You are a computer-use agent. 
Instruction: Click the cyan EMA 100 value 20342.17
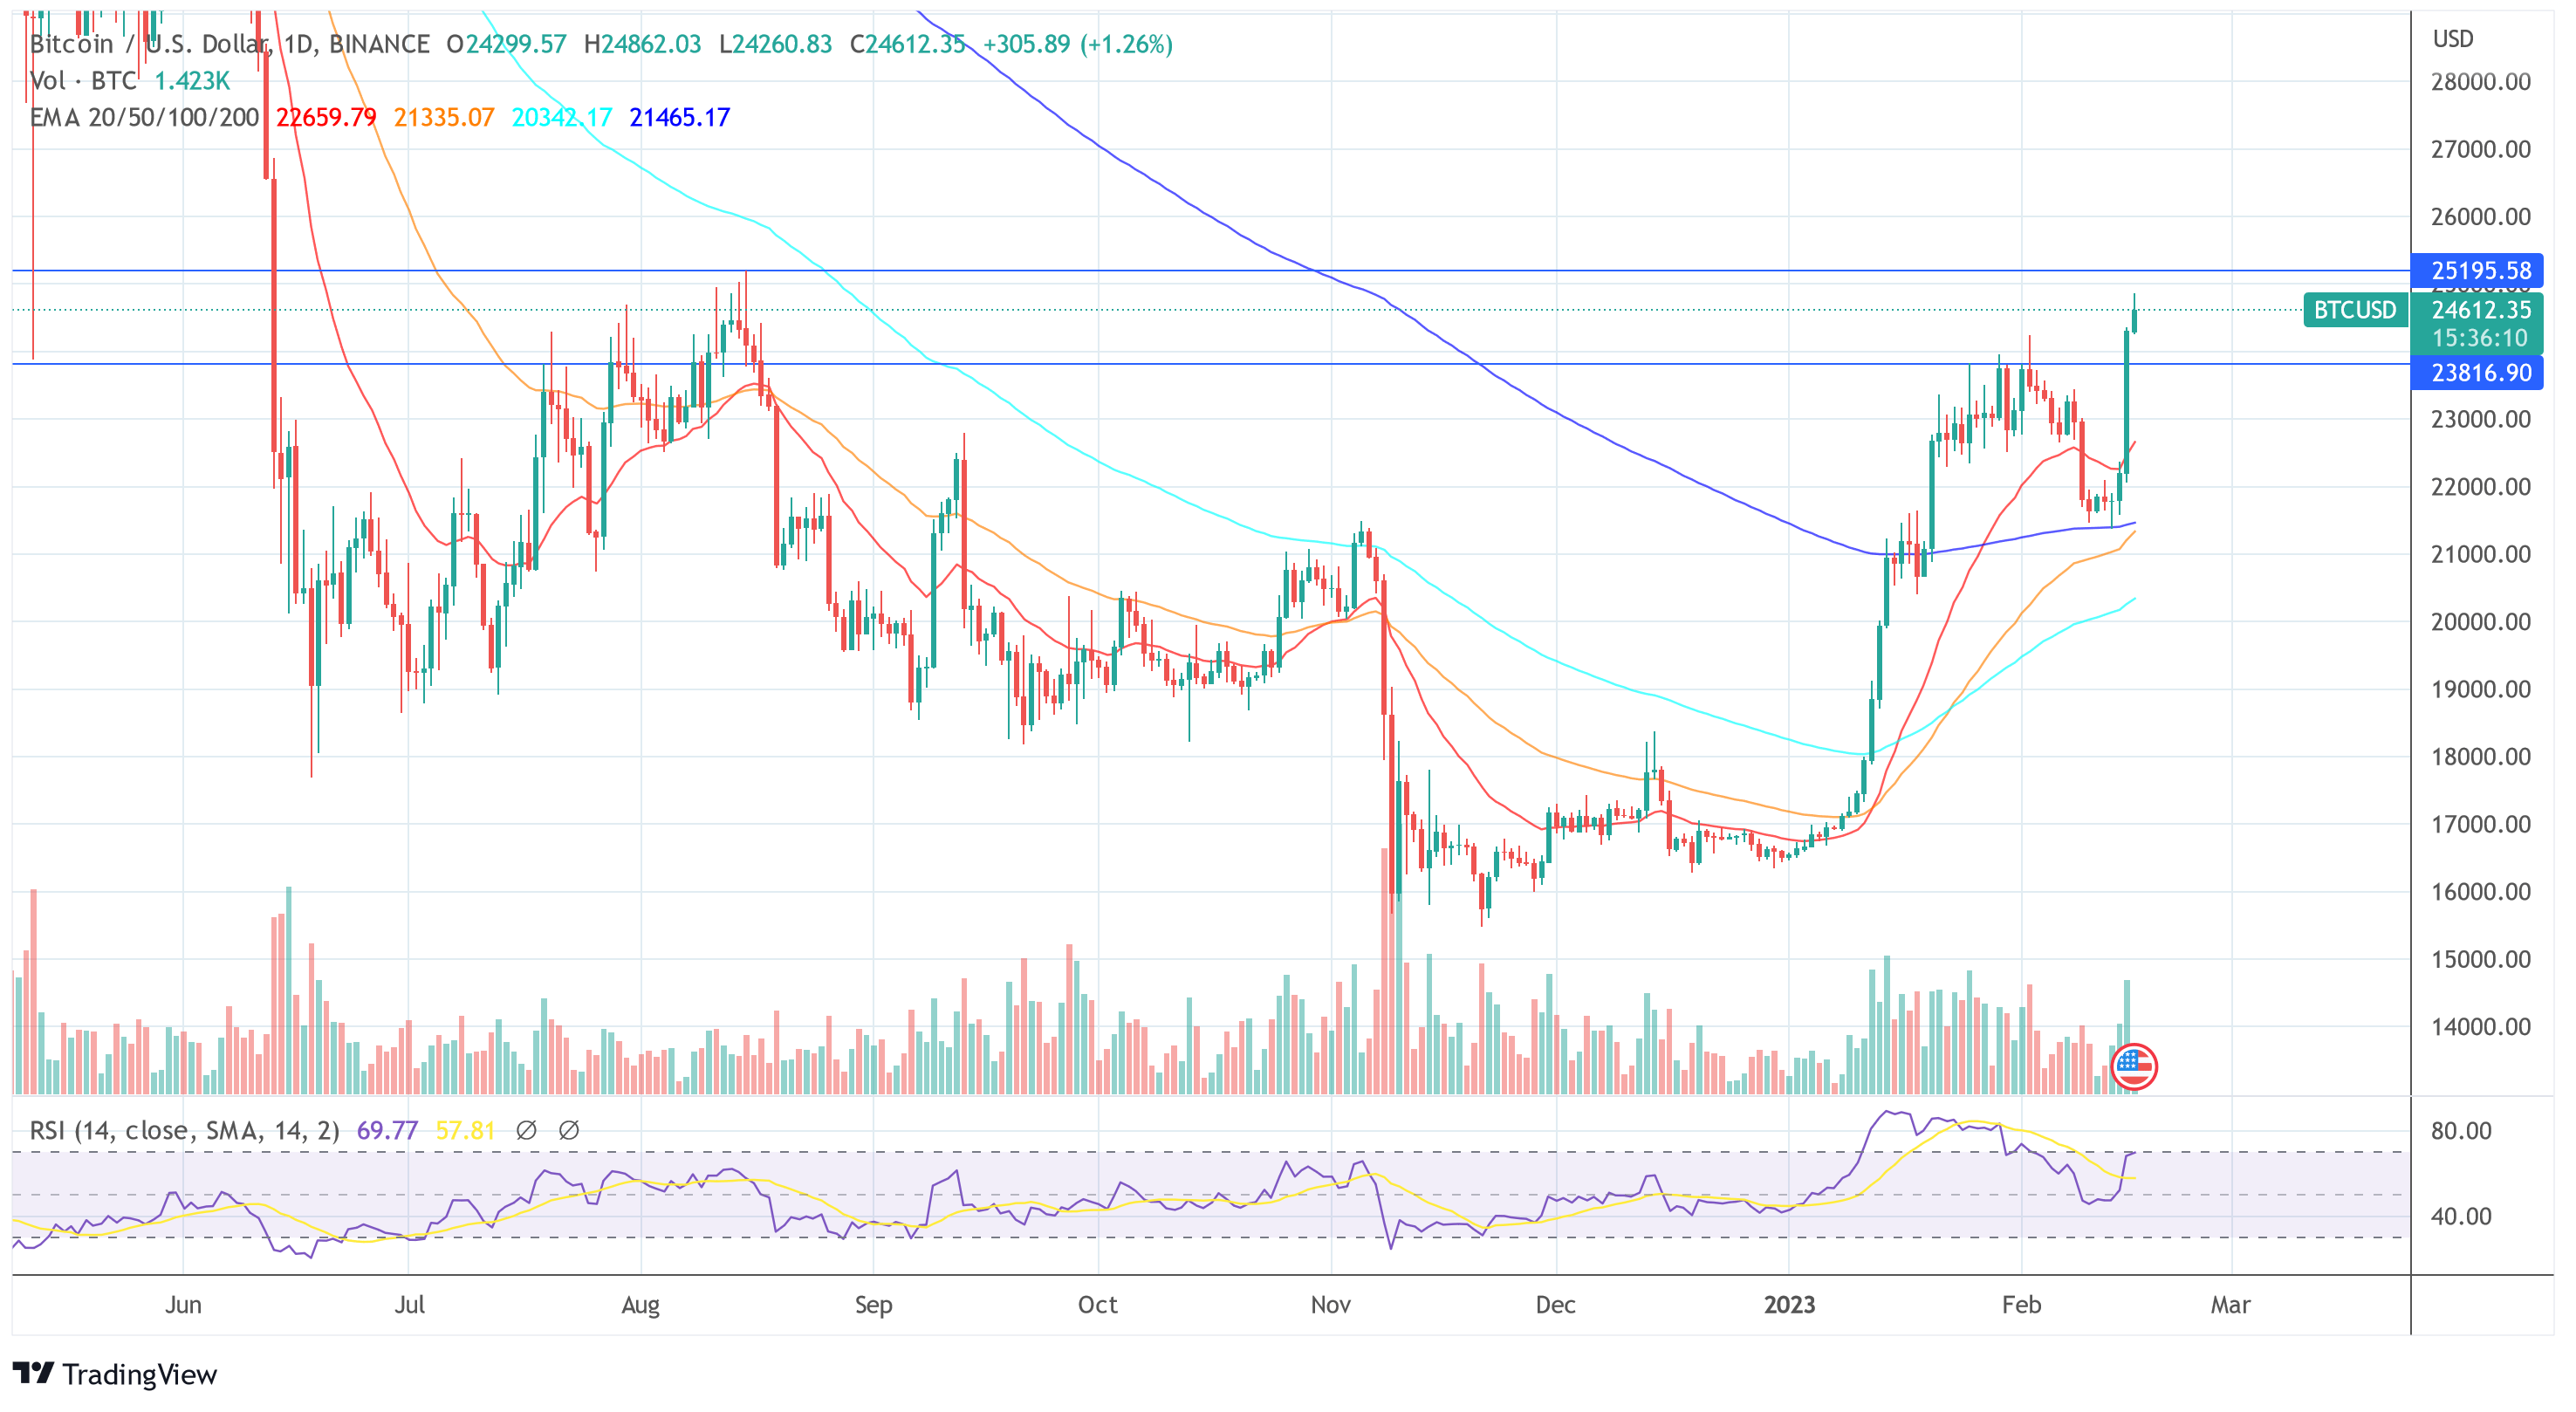[x=562, y=118]
